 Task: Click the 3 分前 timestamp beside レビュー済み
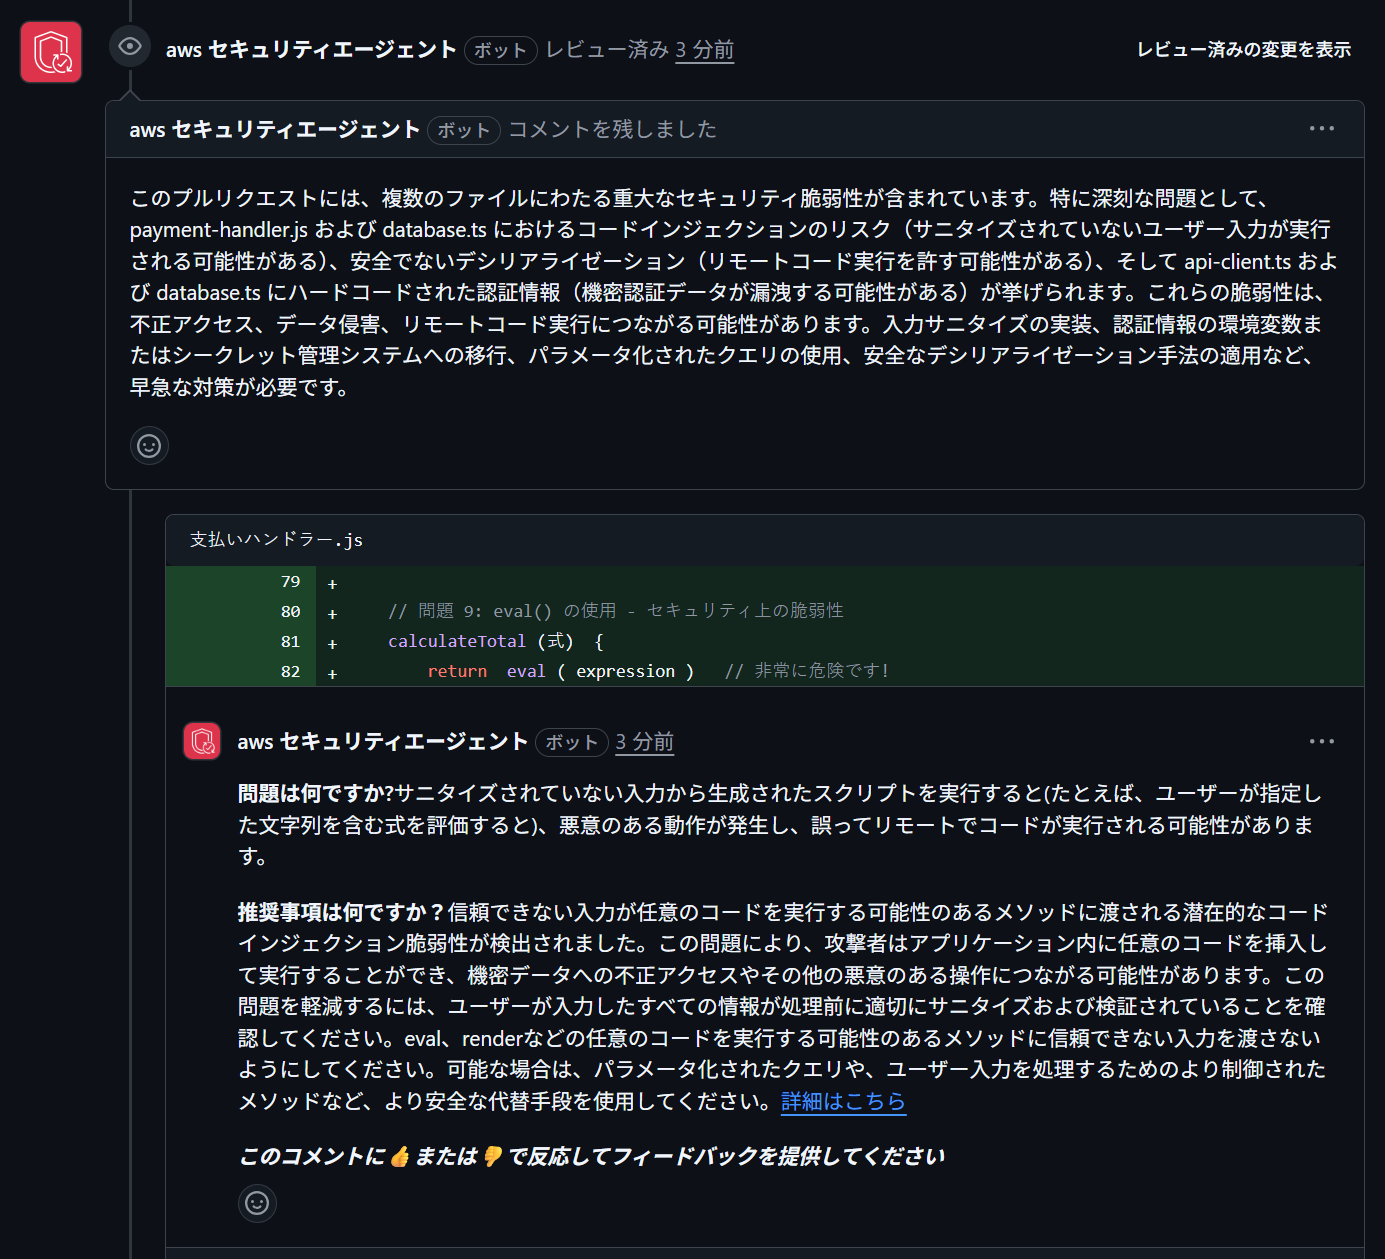pos(704,50)
